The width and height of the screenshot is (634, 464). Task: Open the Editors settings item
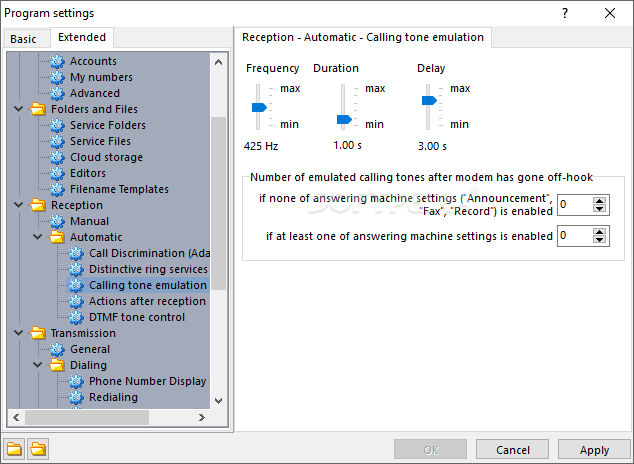pyautogui.click(x=88, y=173)
